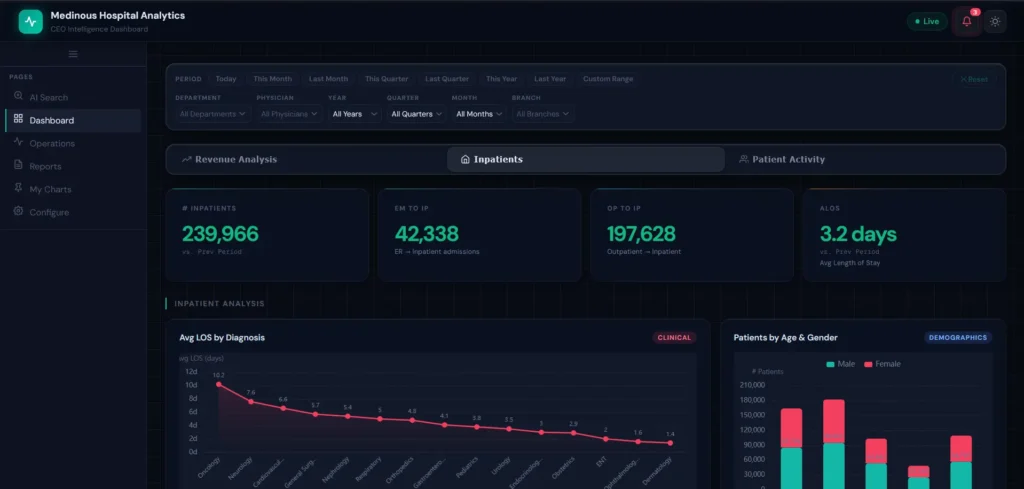Toggle Female series in legend
Image resolution: width=1024 pixels, height=489 pixels.
click(x=882, y=364)
